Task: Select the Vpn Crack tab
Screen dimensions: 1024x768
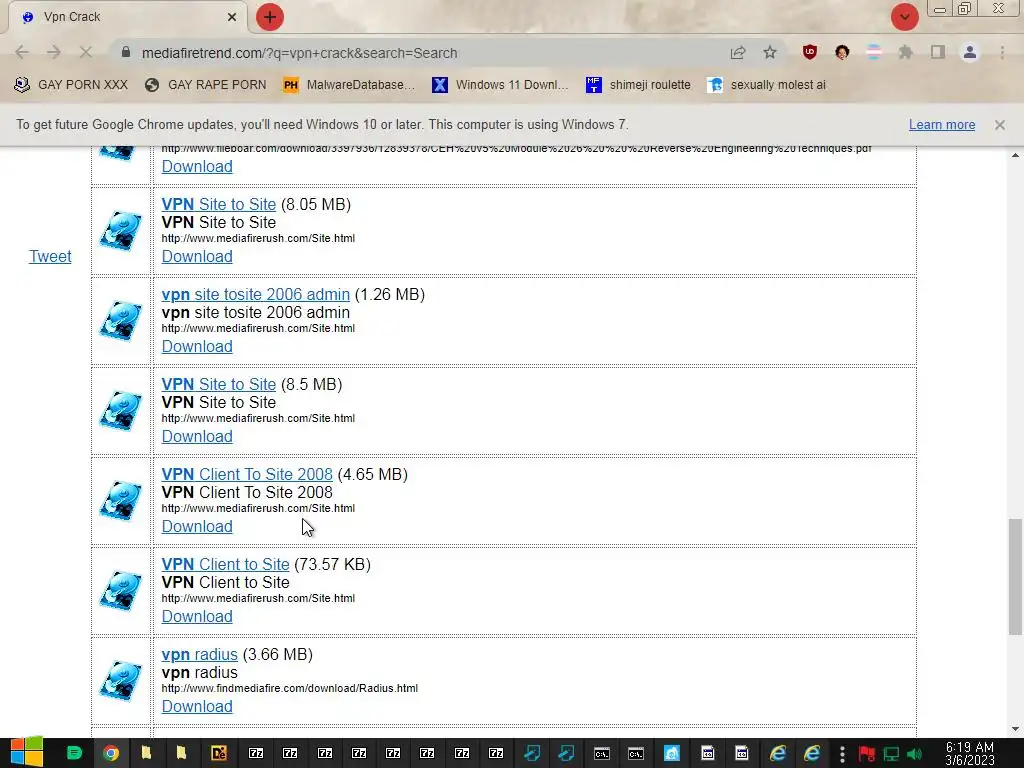Action: 127,17
